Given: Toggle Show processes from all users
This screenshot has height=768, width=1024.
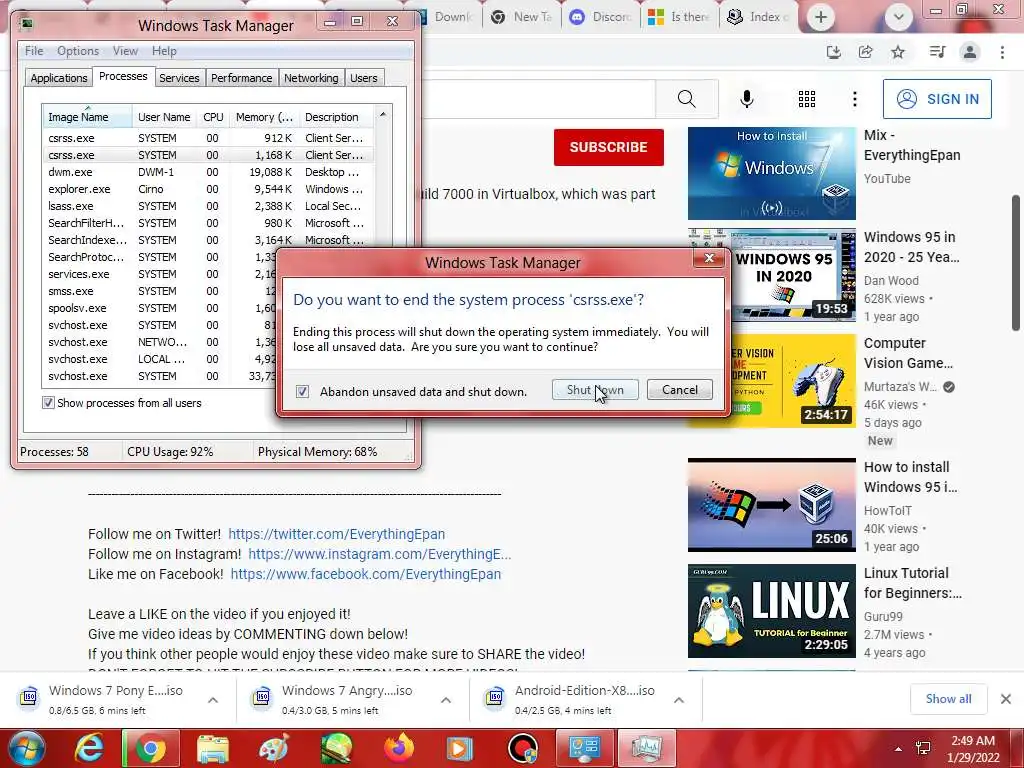Looking at the screenshot, I should (x=48, y=402).
